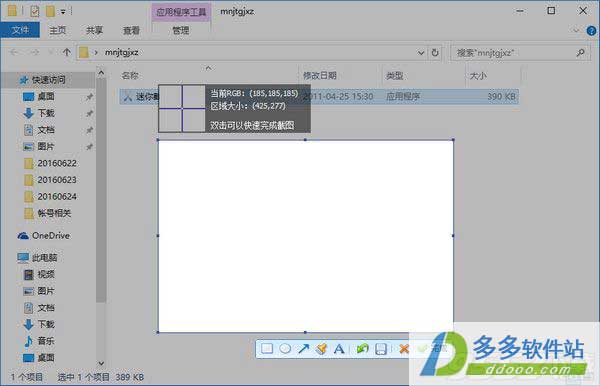Select the ellipse drawing tool
This screenshot has height=386, width=600.
point(285,349)
